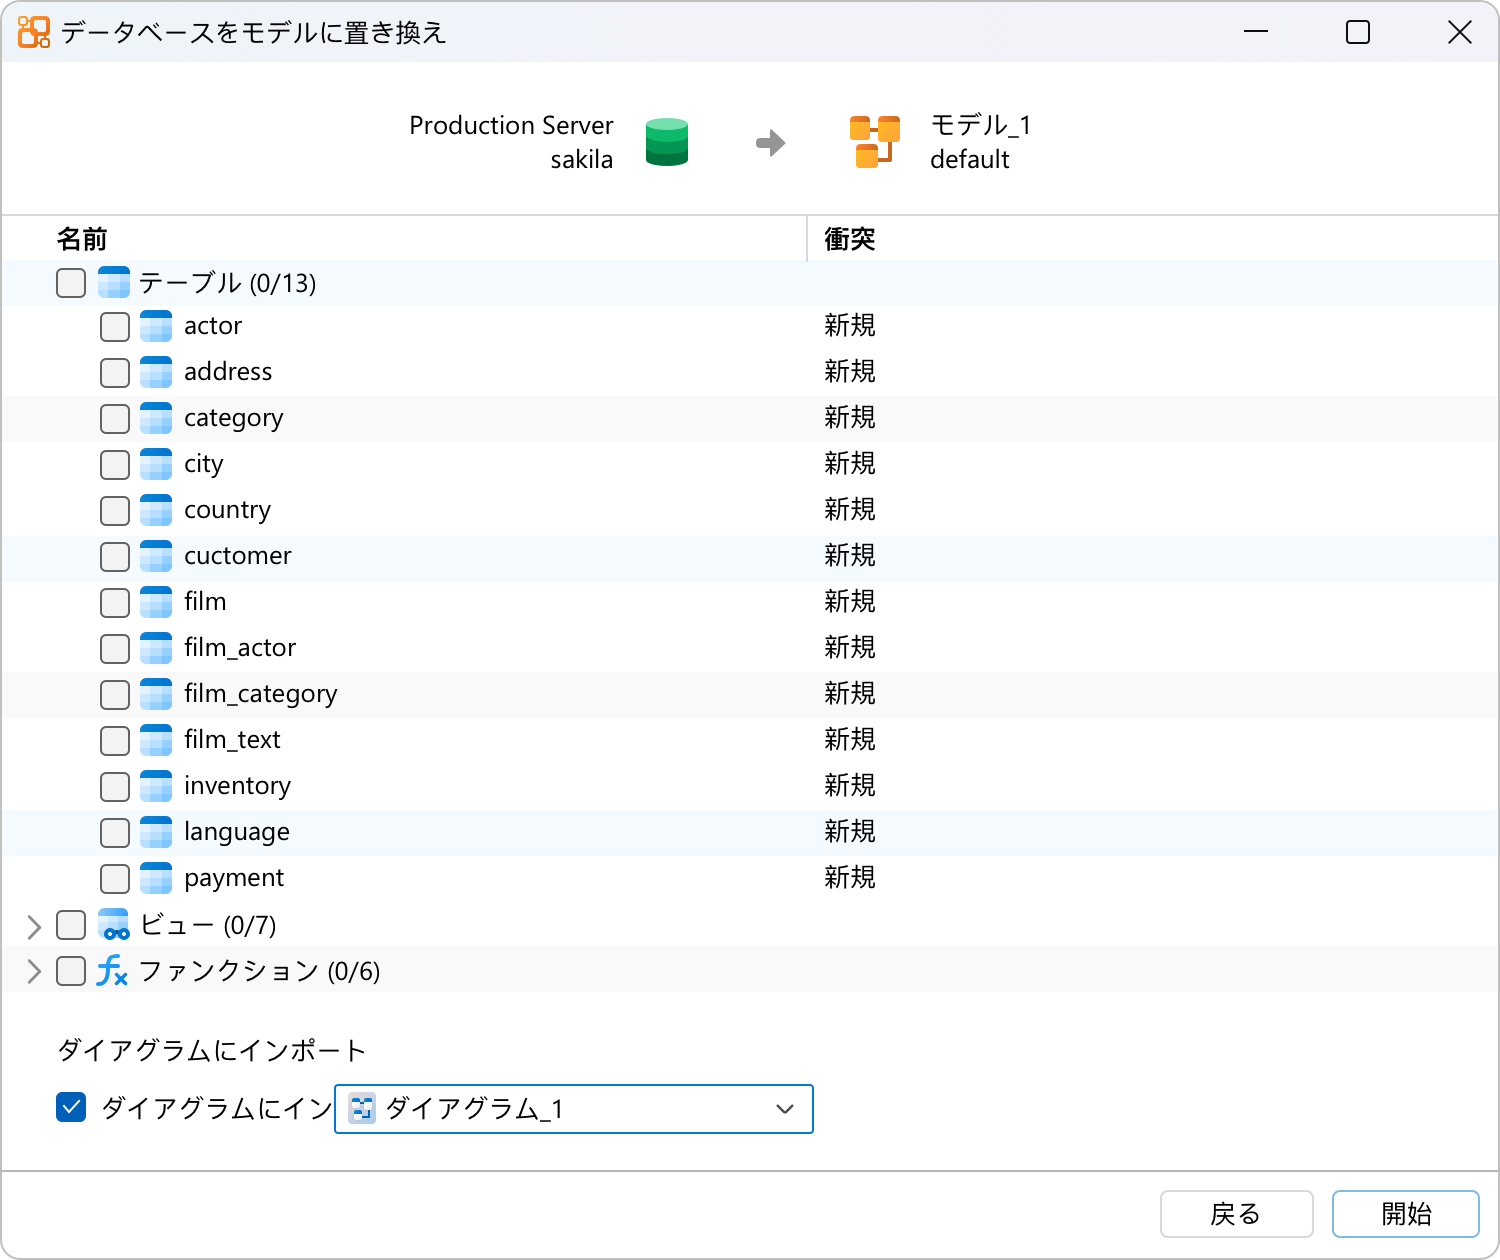Image resolution: width=1500 pixels, height=1260 pixels.
Task: Click the ファンクション (0/6) row label
Action: [259, 971]
